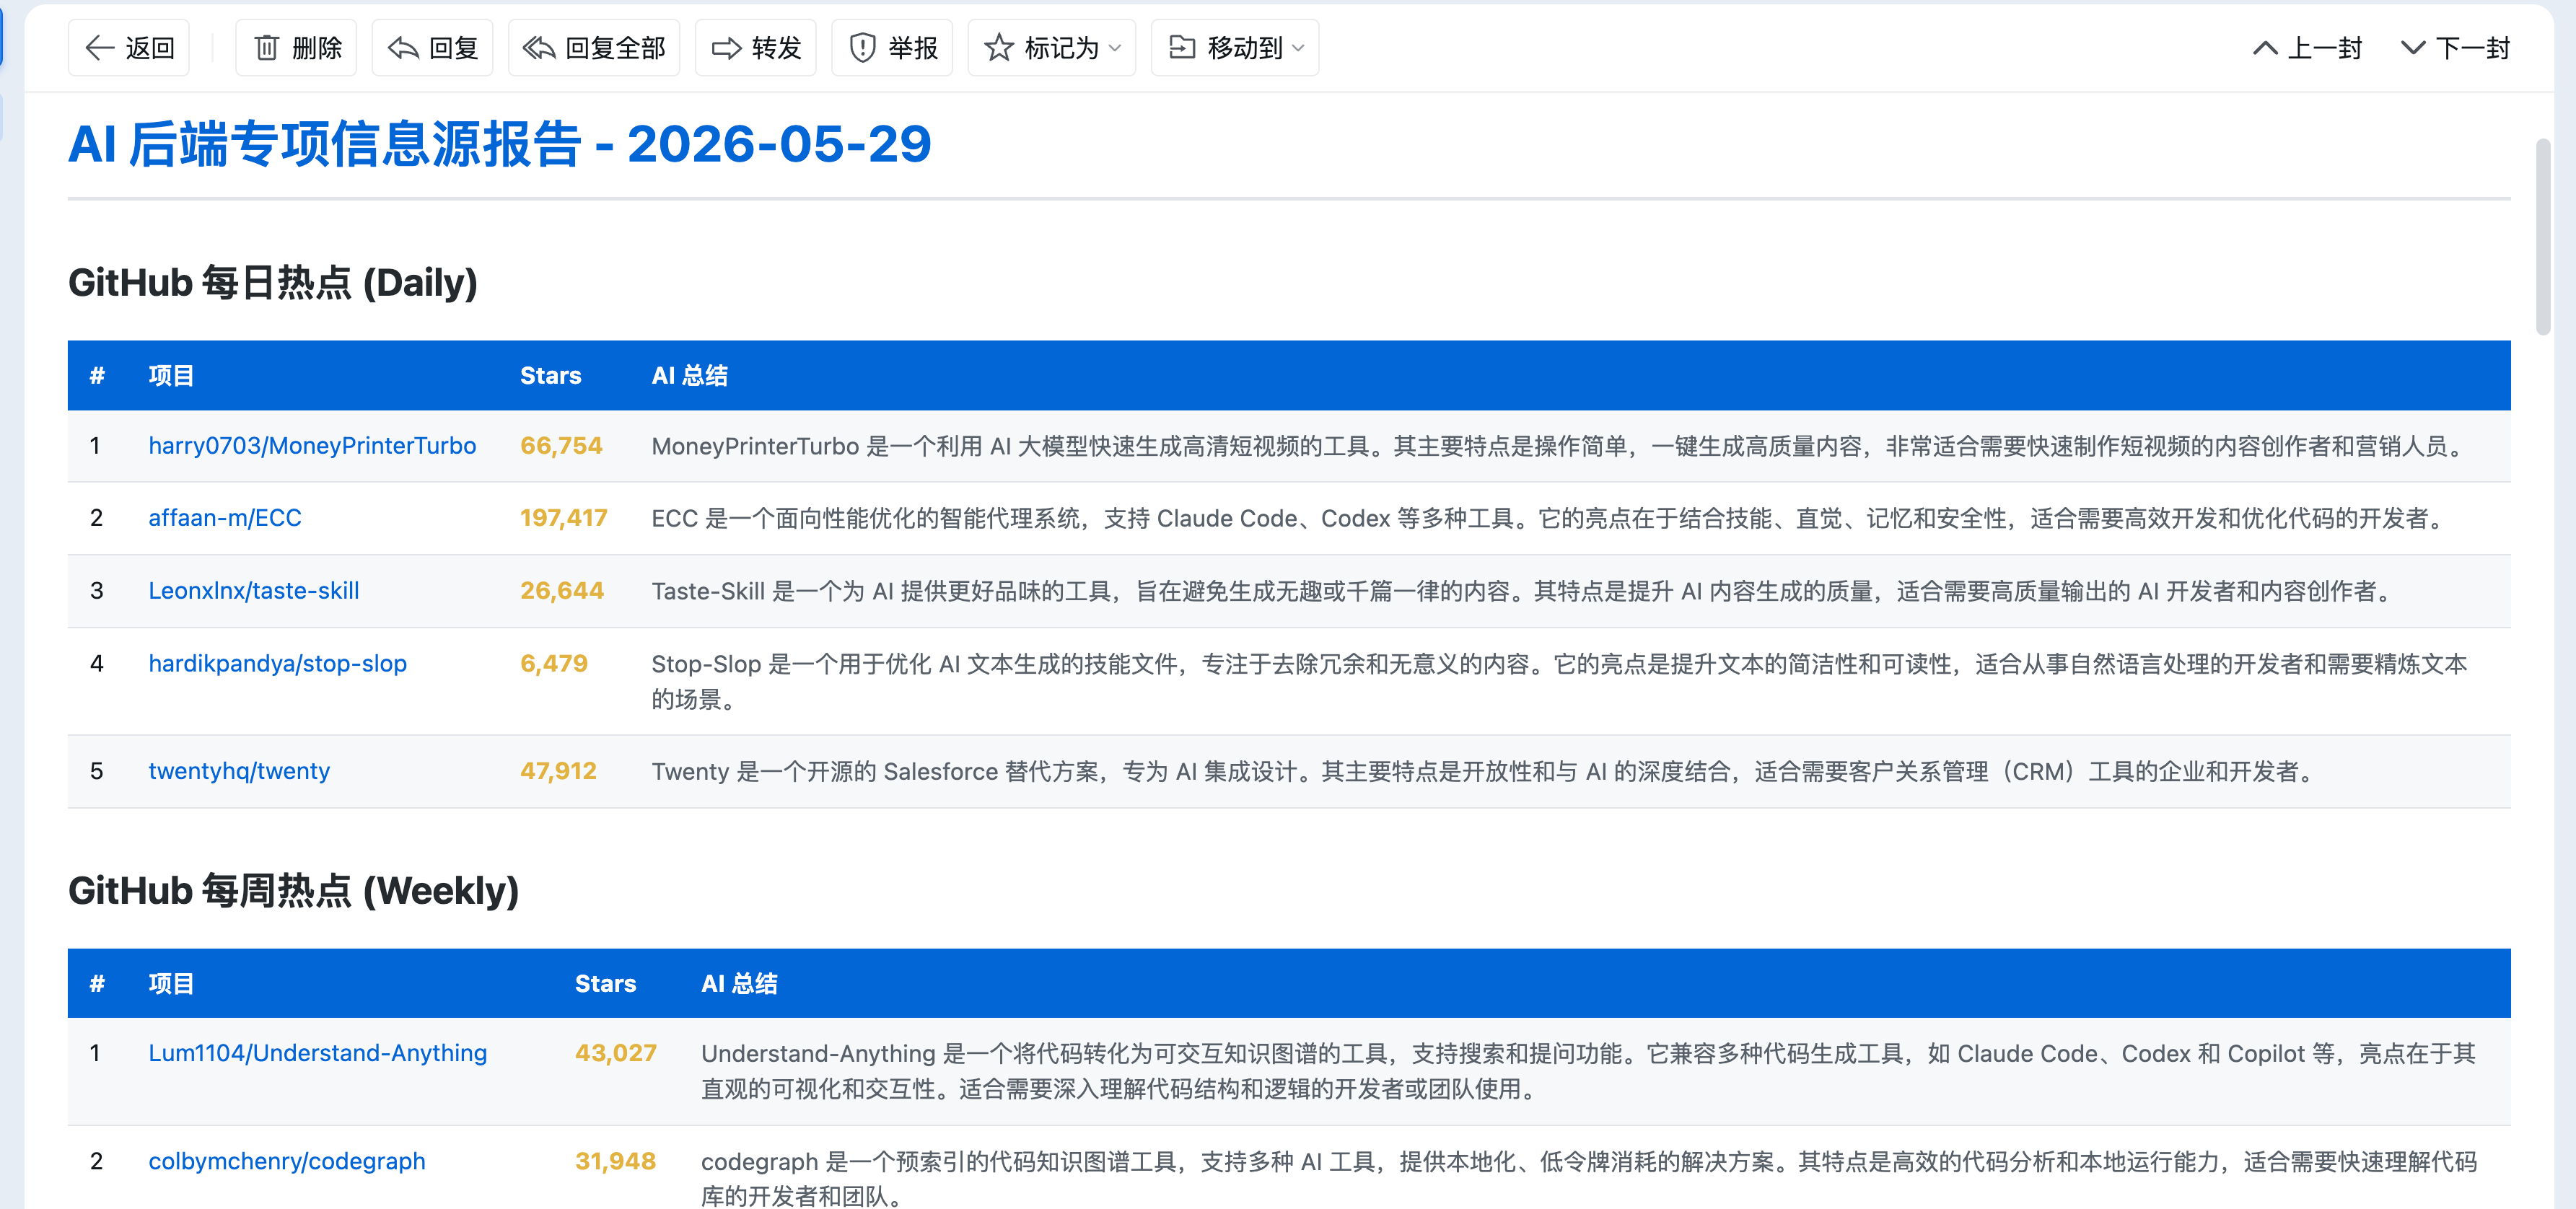Viewport: 2576px width, 1209px height.
Task: Click the MoneyPrinterTurbo summary text
Action: [1558, 446]
